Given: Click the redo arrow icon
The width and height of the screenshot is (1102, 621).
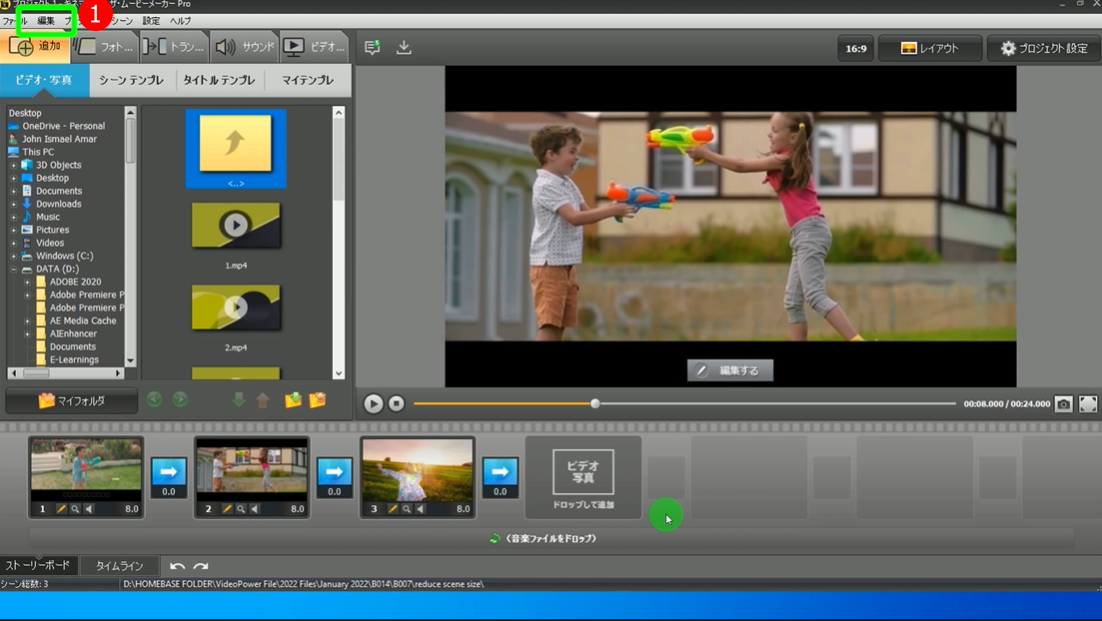Looking at the screenshot, I should [x=201, y=566].
